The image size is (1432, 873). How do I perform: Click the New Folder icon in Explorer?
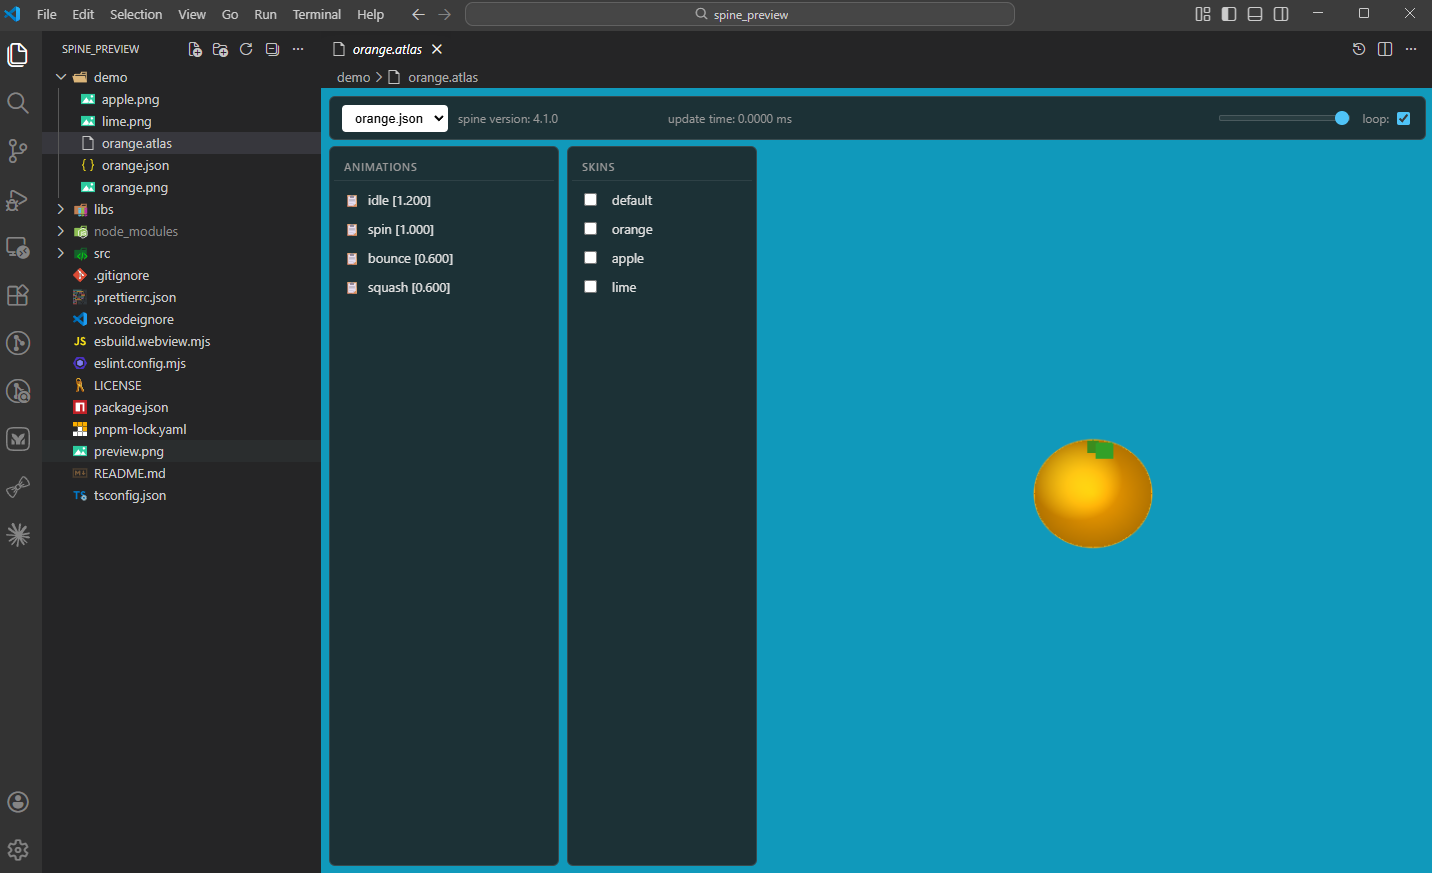coord(221,49)
